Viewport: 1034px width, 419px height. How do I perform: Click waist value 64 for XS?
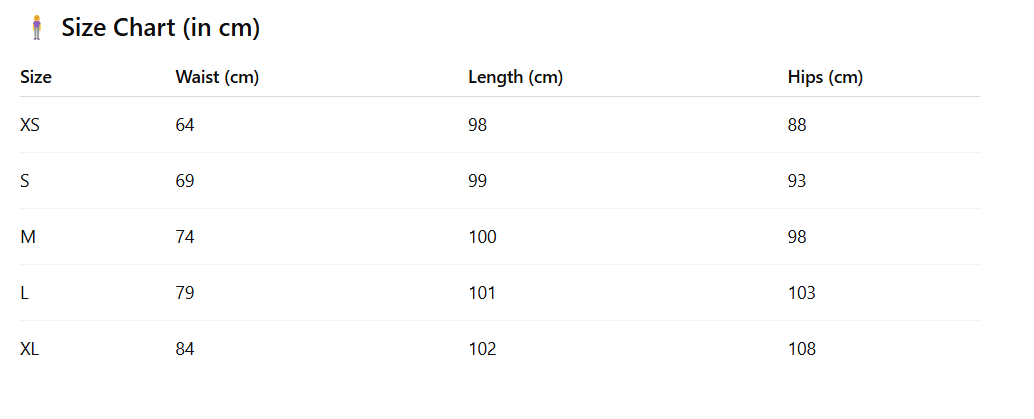coord(185,125)
